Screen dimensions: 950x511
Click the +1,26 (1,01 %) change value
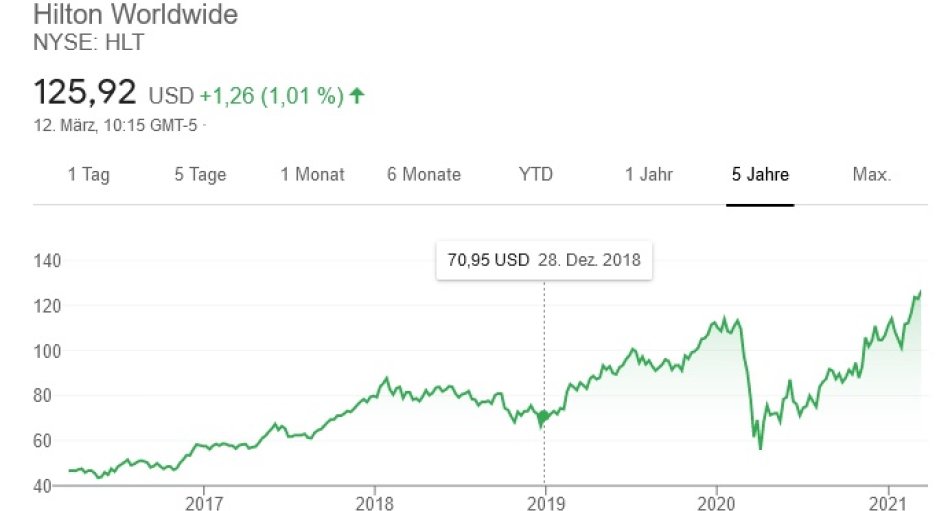(270, 96)
